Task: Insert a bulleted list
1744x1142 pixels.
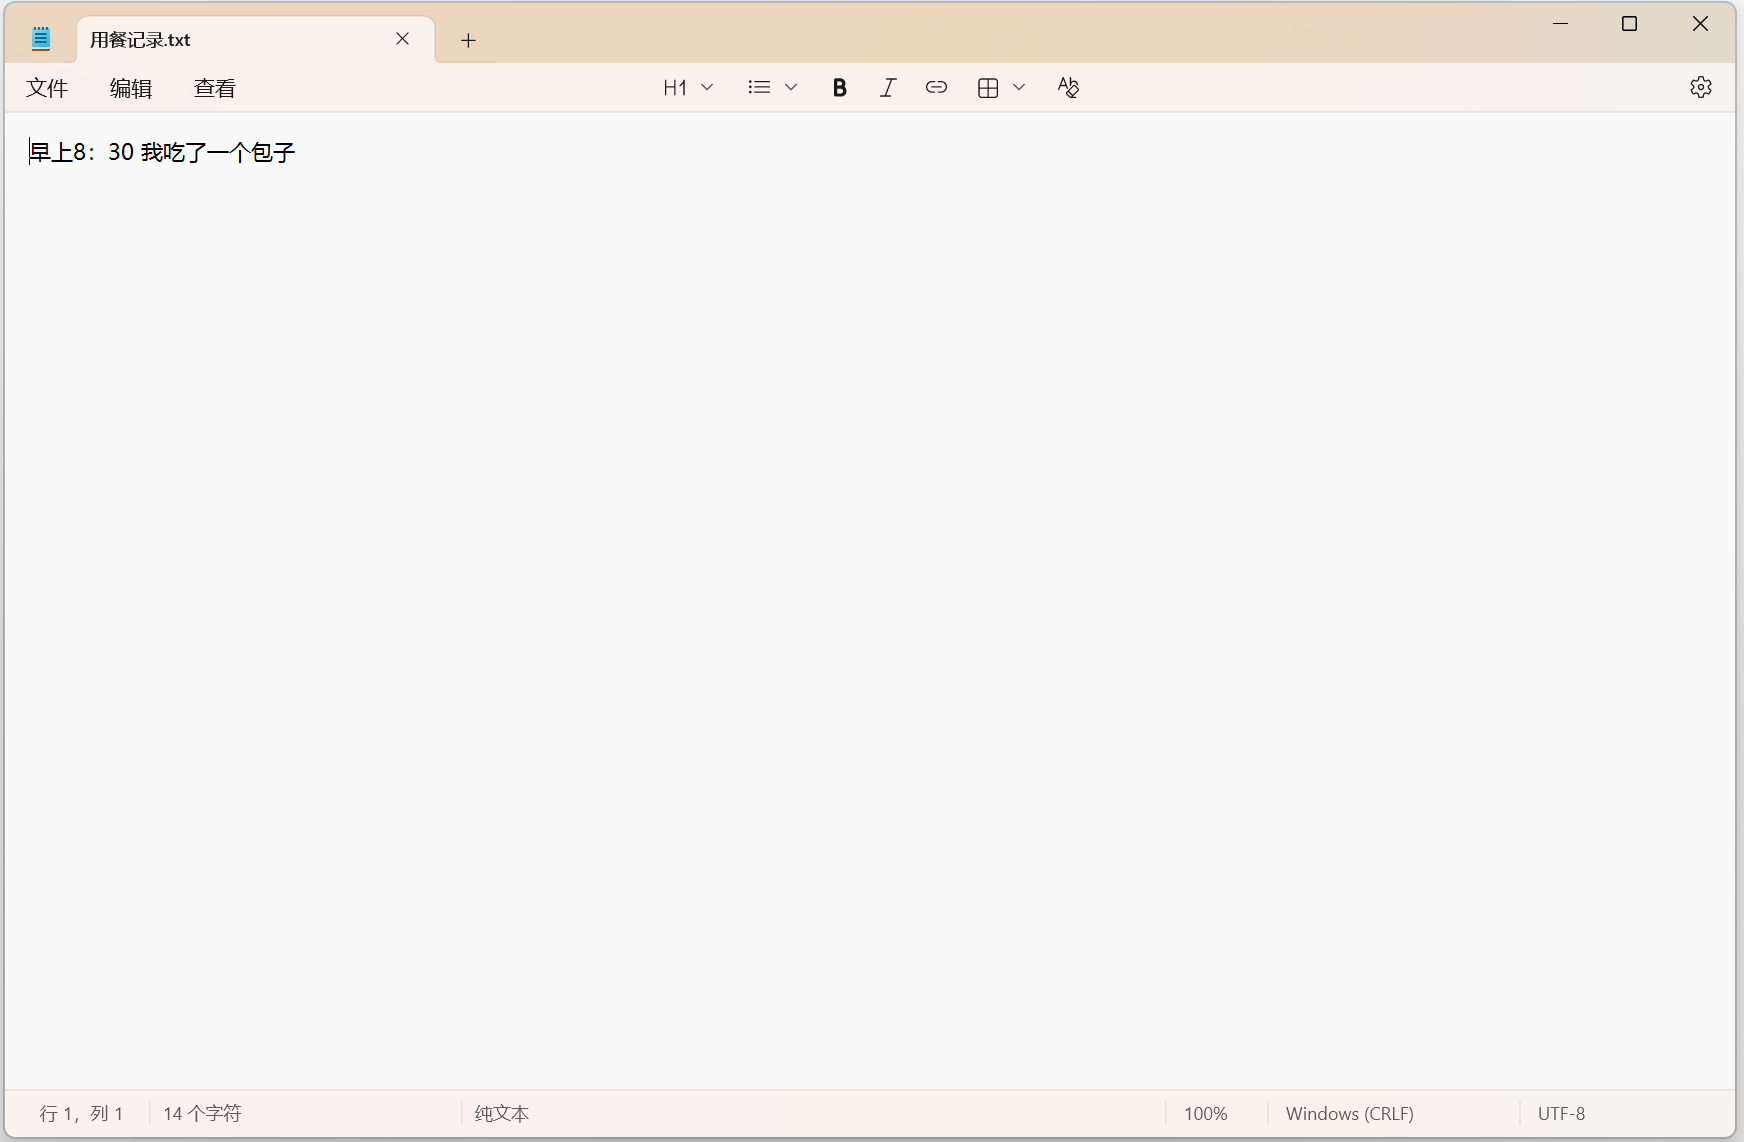Action: [x=759, y=88]
